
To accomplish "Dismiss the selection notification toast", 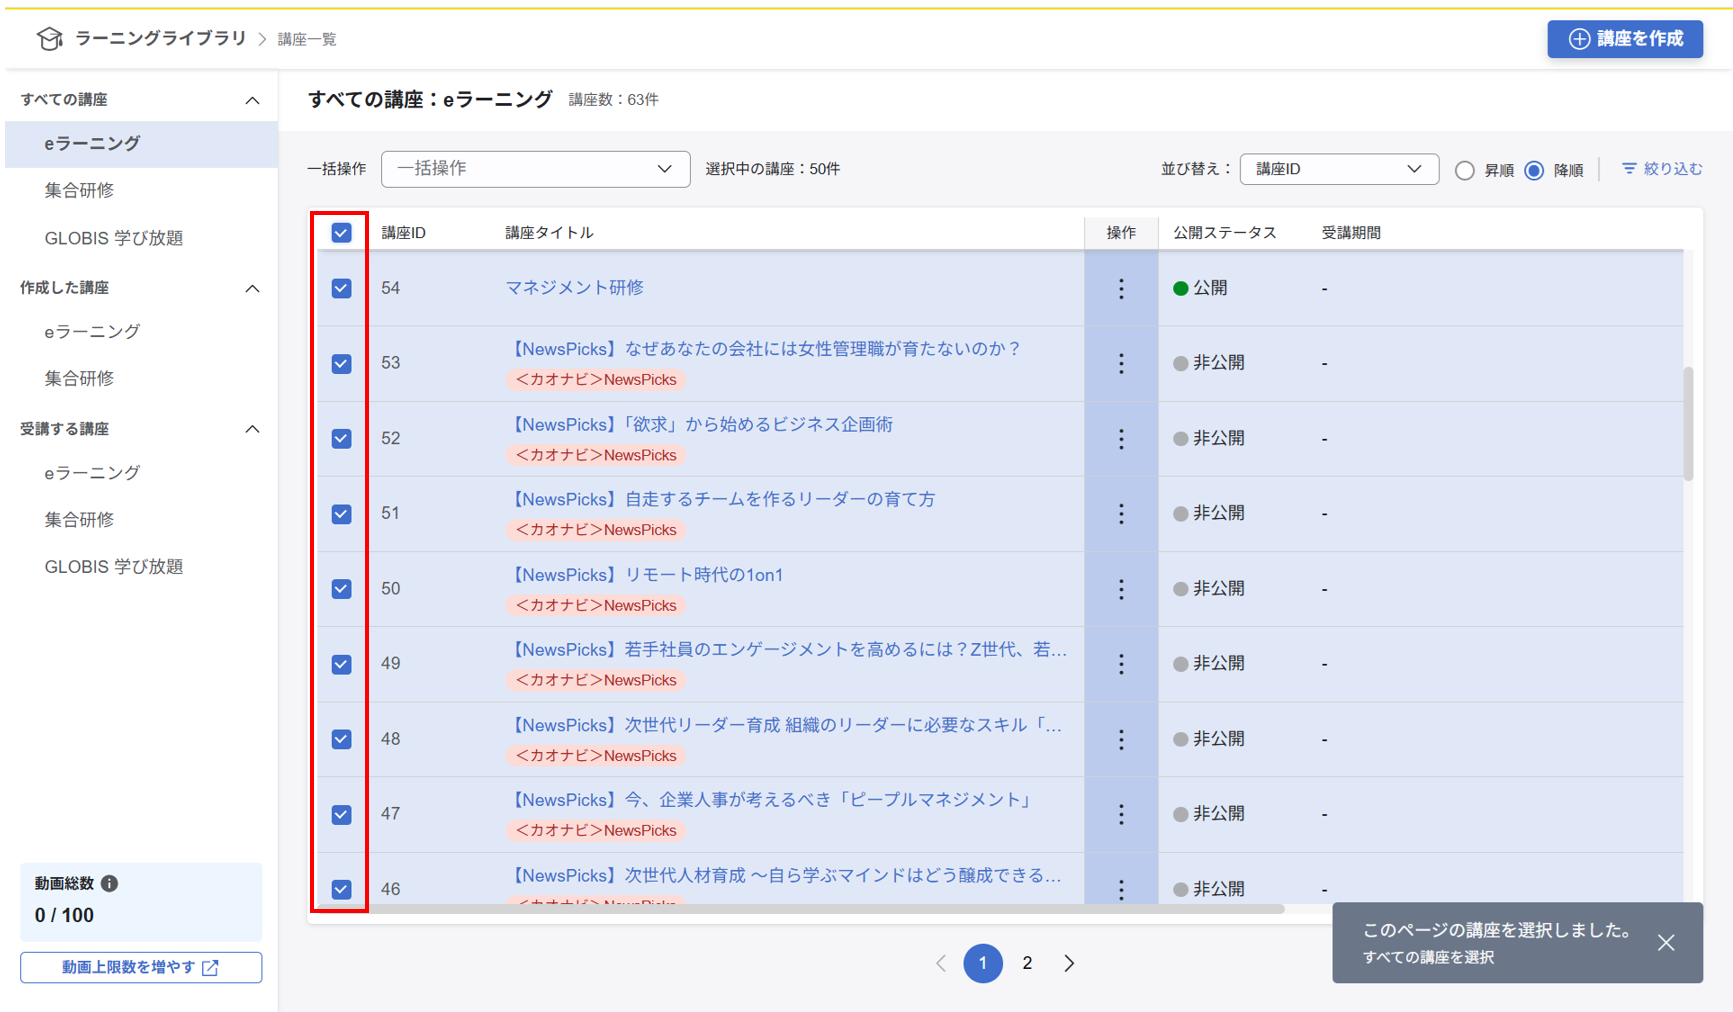I will [1666, 942].
